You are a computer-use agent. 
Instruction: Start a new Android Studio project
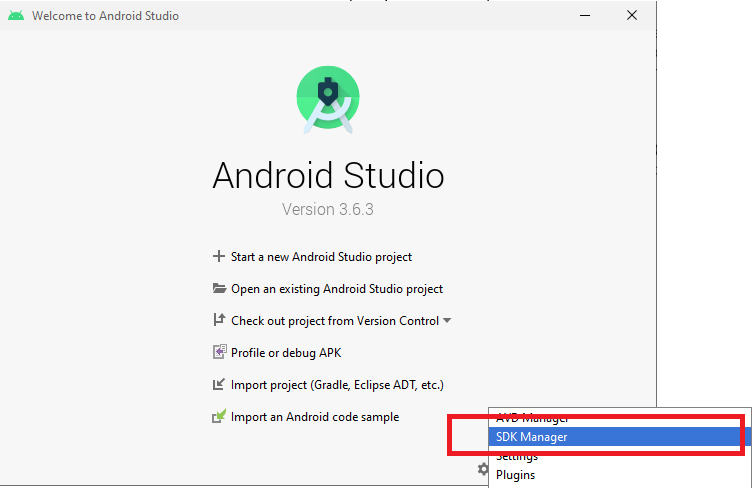tap(321, 257)
